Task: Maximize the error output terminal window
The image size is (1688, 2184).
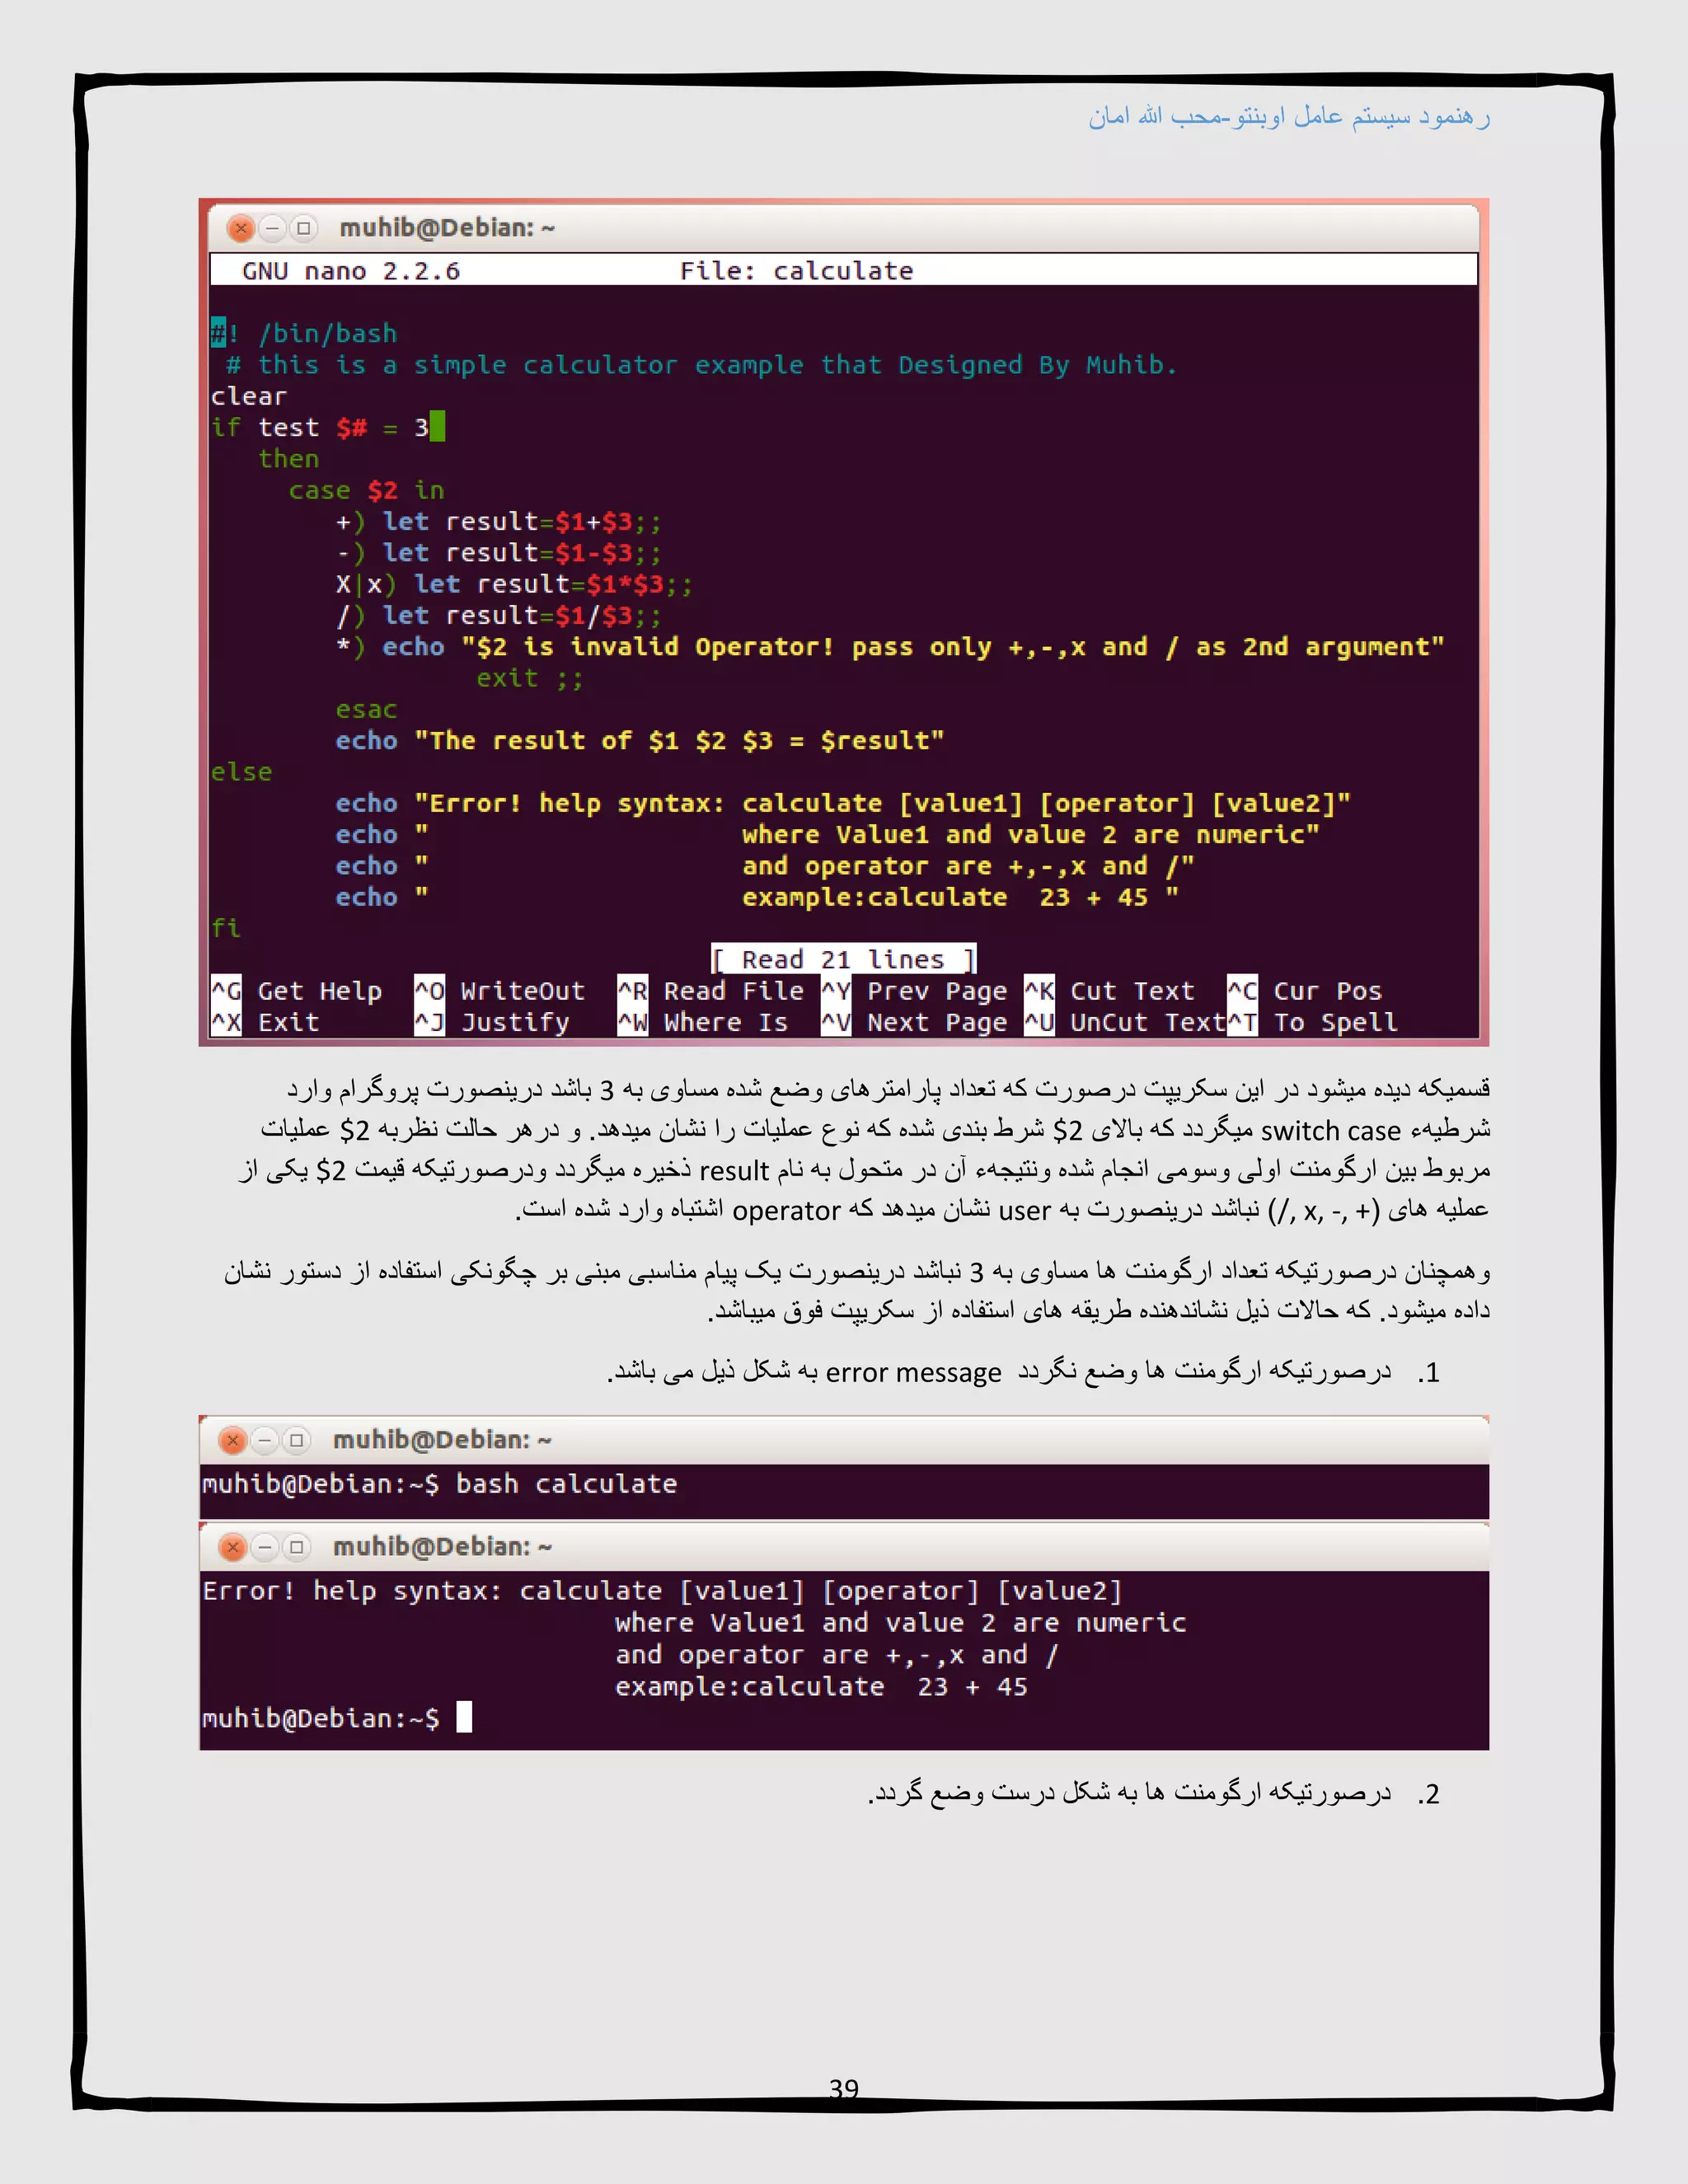Action: click(296, 1547)
